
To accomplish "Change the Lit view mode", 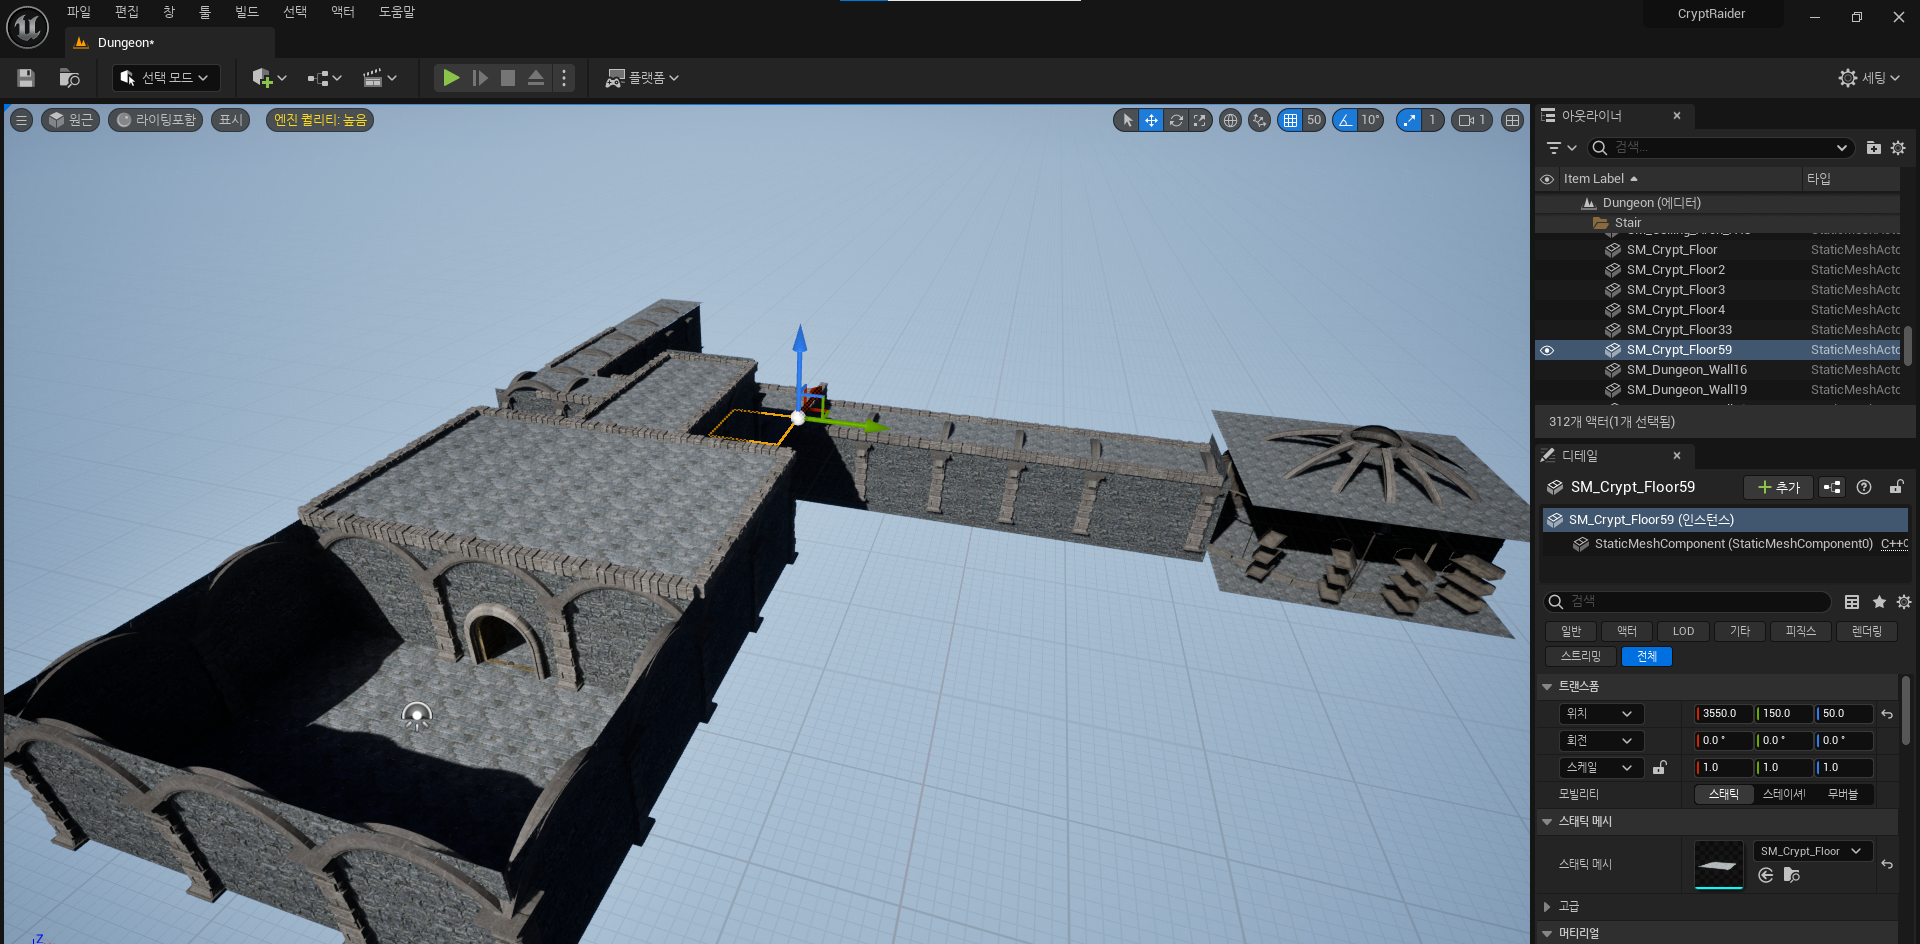I will [x=155, y=120].
